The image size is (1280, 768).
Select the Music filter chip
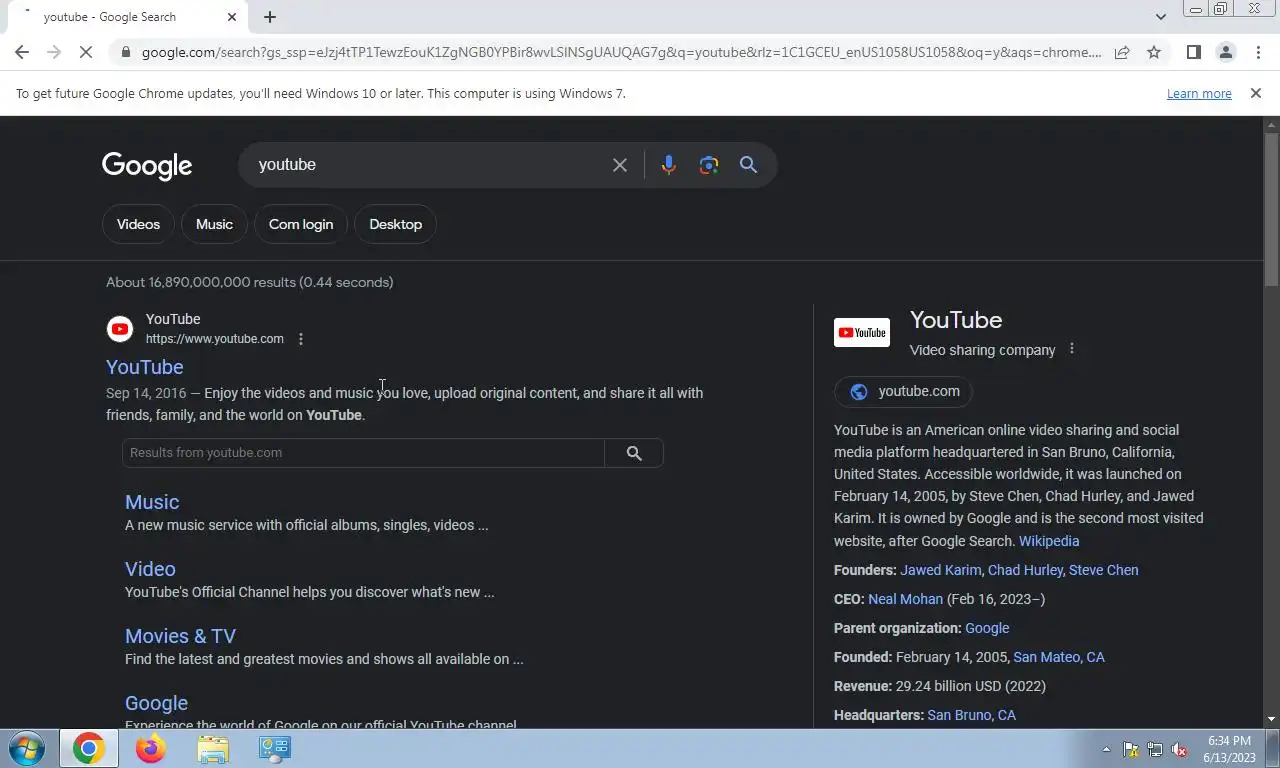pyautogui.click(x=214, y=224)
